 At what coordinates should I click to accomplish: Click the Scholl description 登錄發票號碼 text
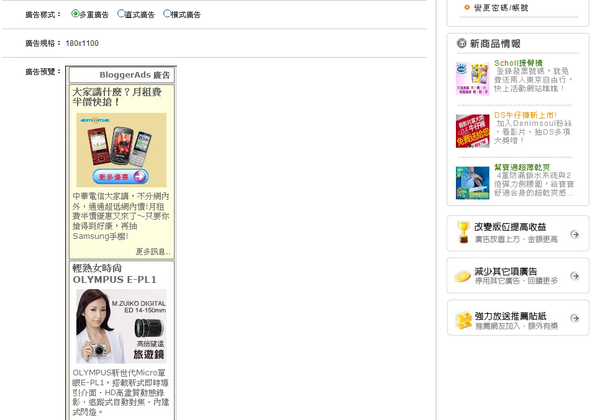pos(533,80)
